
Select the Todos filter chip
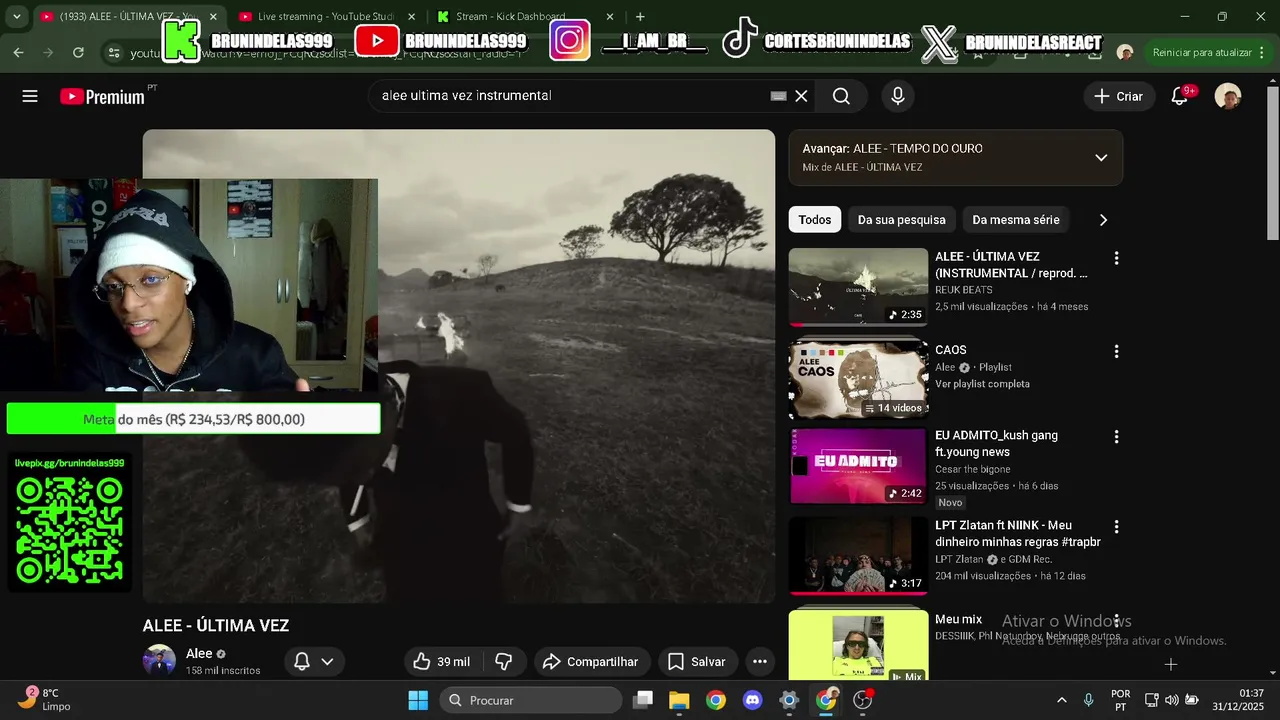point(814,220)
